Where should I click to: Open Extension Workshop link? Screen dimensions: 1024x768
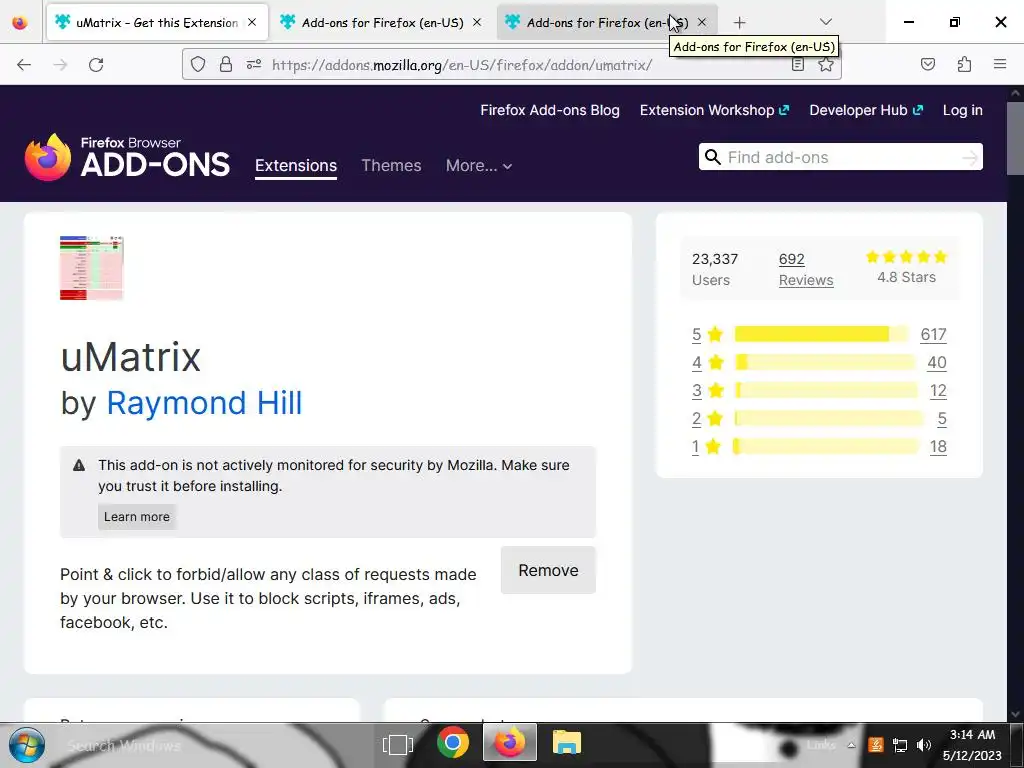coord(714,110)
